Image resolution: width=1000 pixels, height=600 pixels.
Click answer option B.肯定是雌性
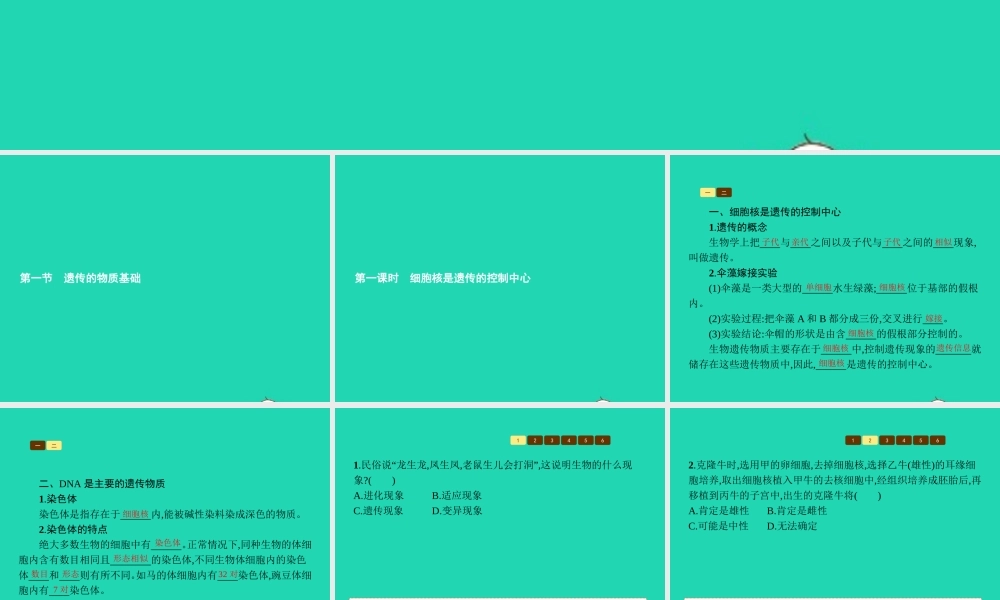point(797,511)
